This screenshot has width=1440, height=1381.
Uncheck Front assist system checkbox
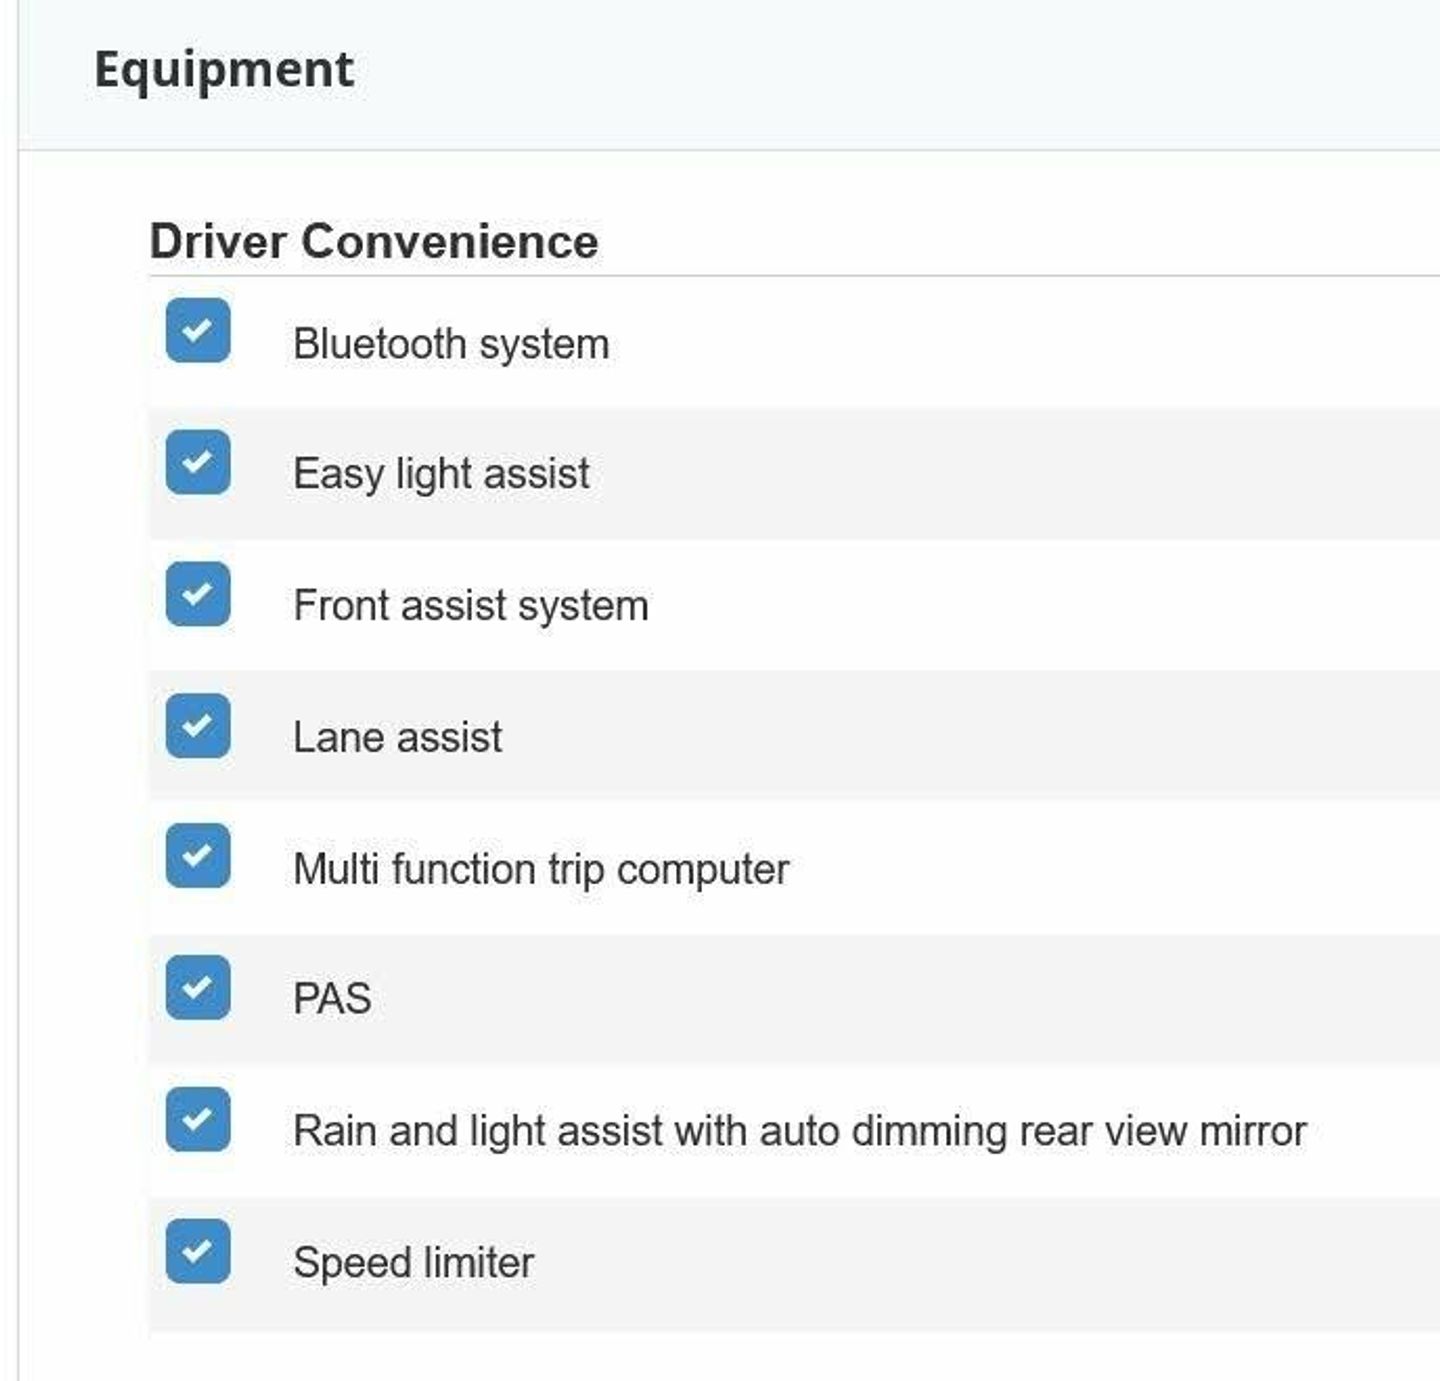coord(198,594)
